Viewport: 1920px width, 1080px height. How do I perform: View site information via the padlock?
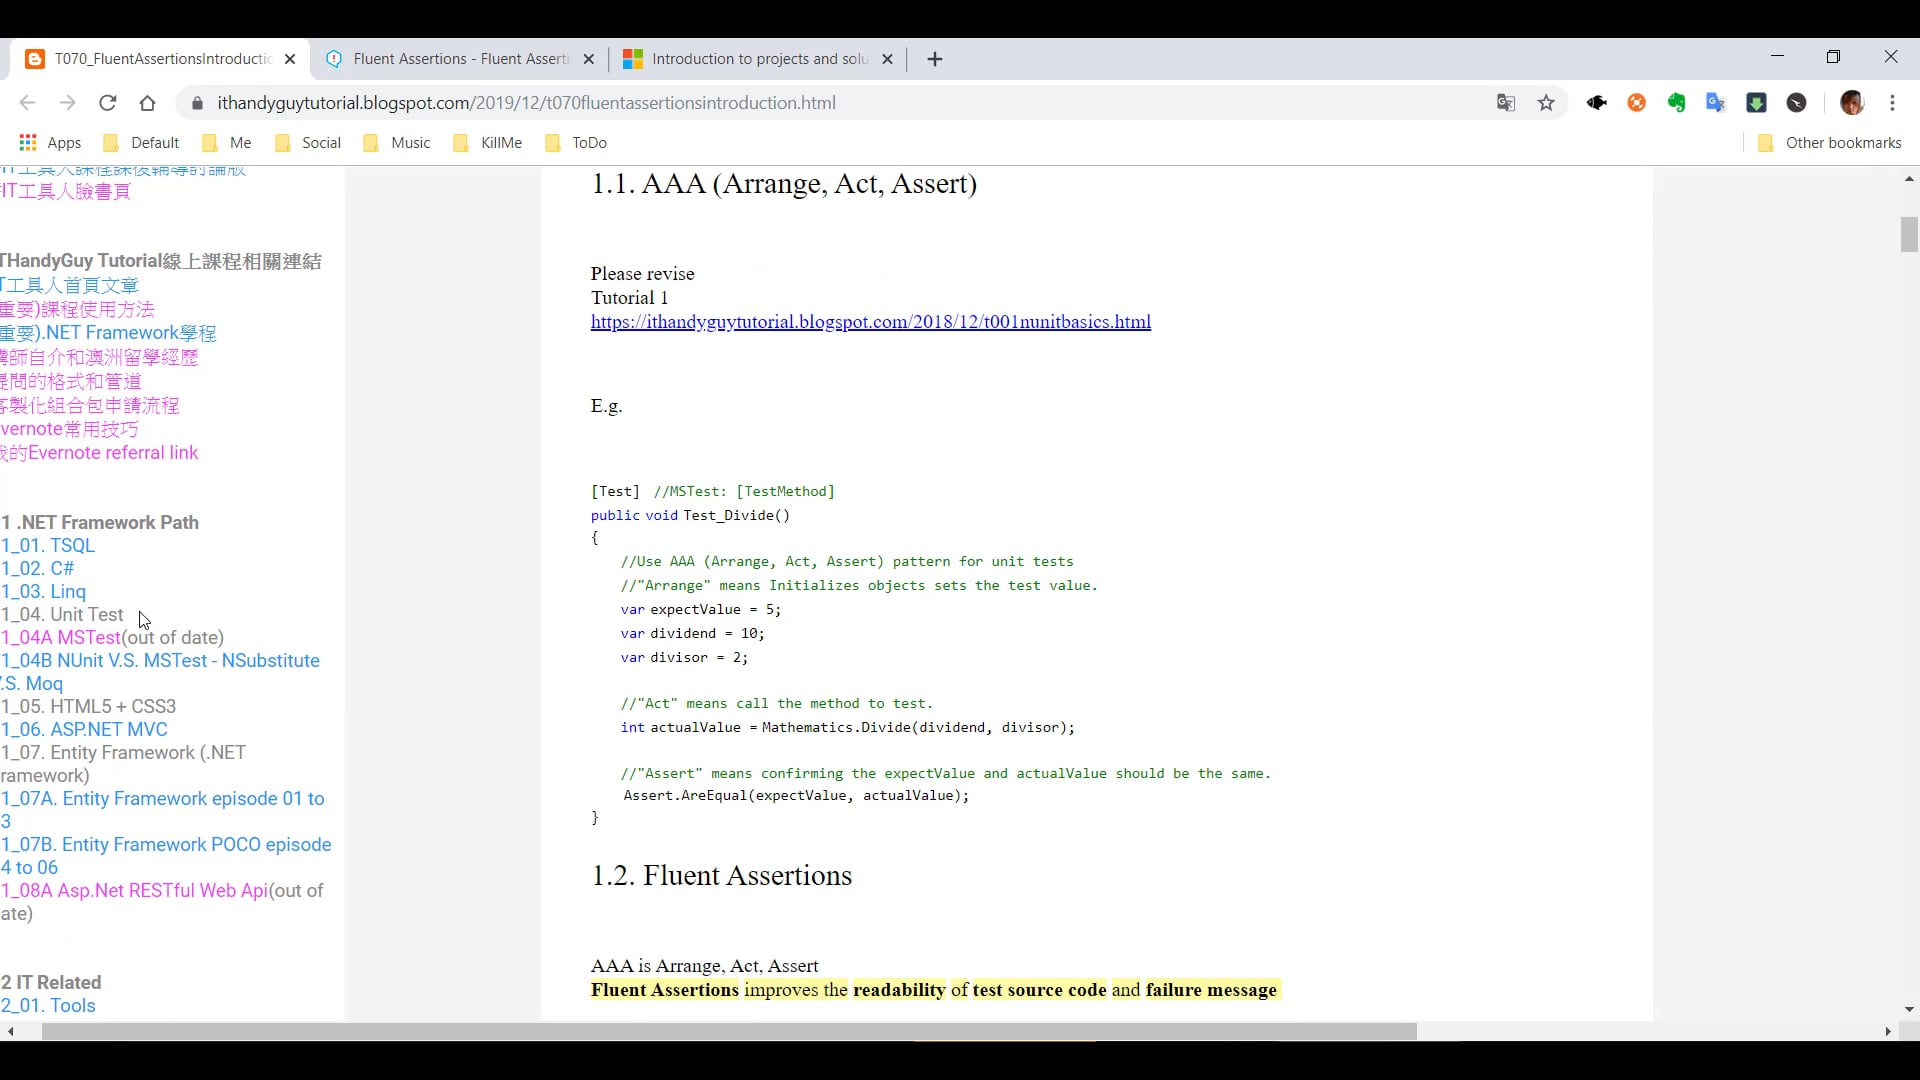tap(197, 102)
